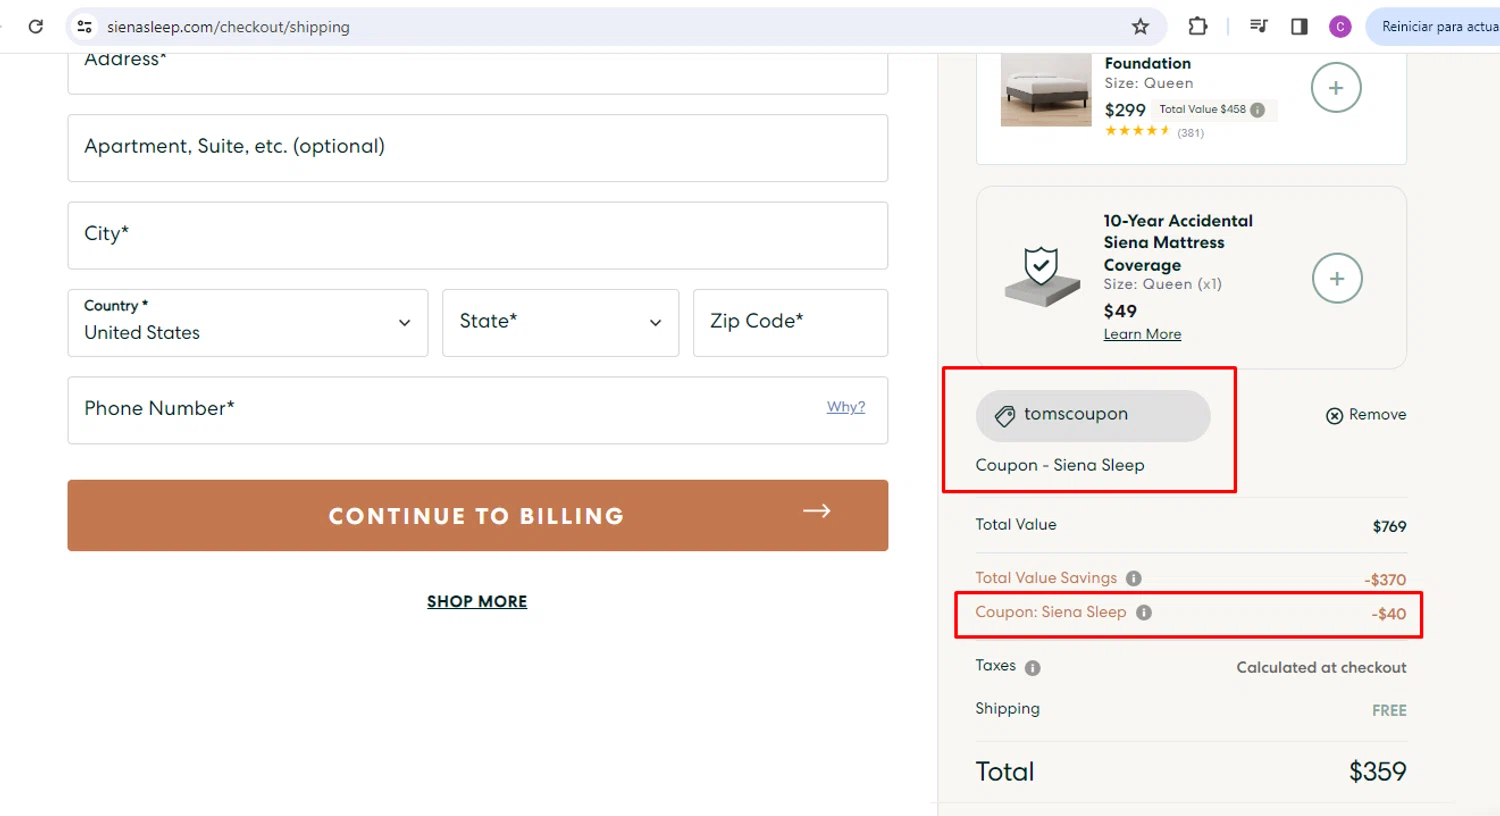
Task: Click the Foundation star rating
Action: tap(1137, 131)
